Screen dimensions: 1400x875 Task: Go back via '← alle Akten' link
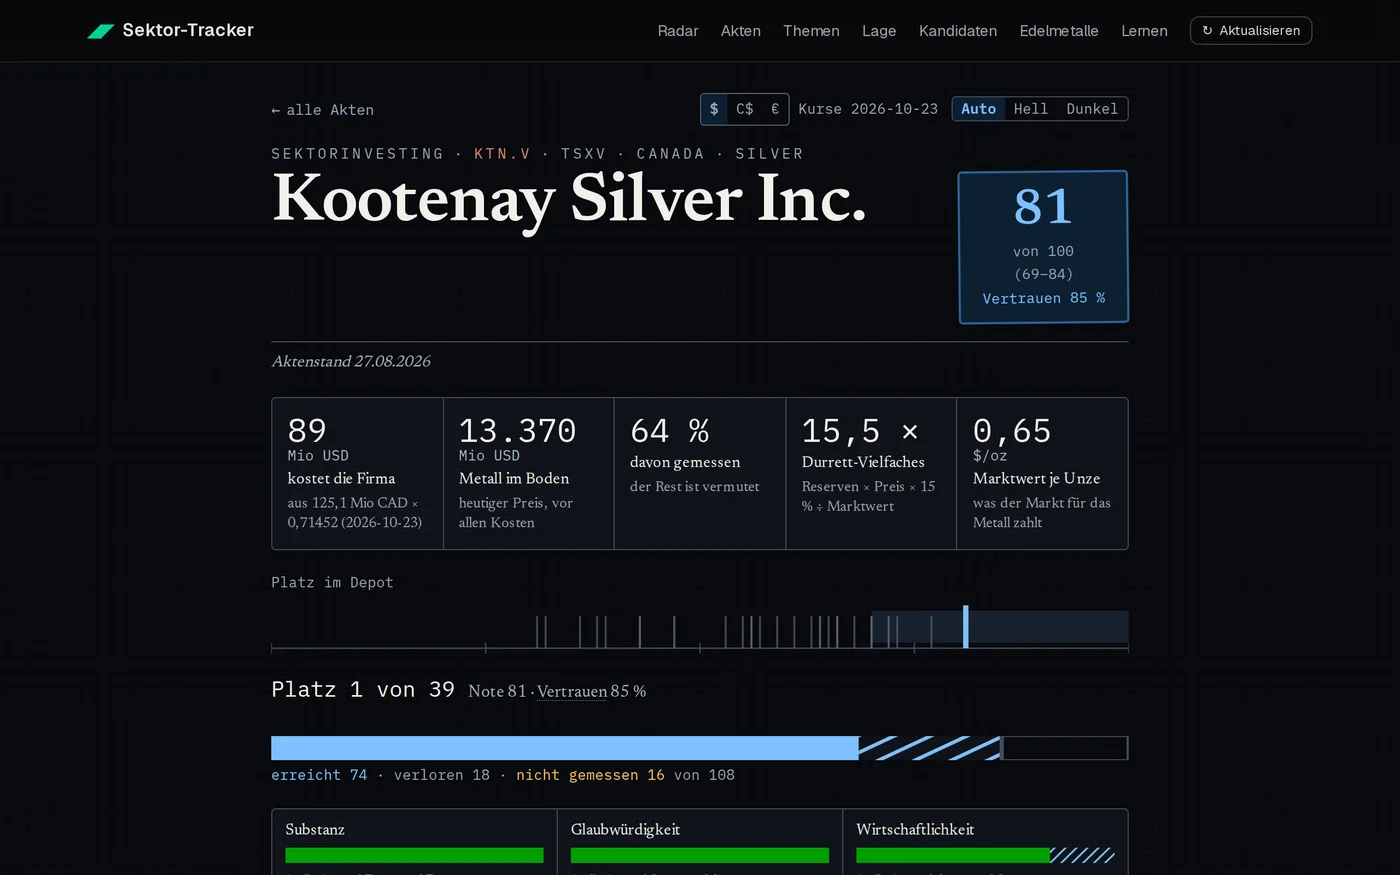click(322, 110)
